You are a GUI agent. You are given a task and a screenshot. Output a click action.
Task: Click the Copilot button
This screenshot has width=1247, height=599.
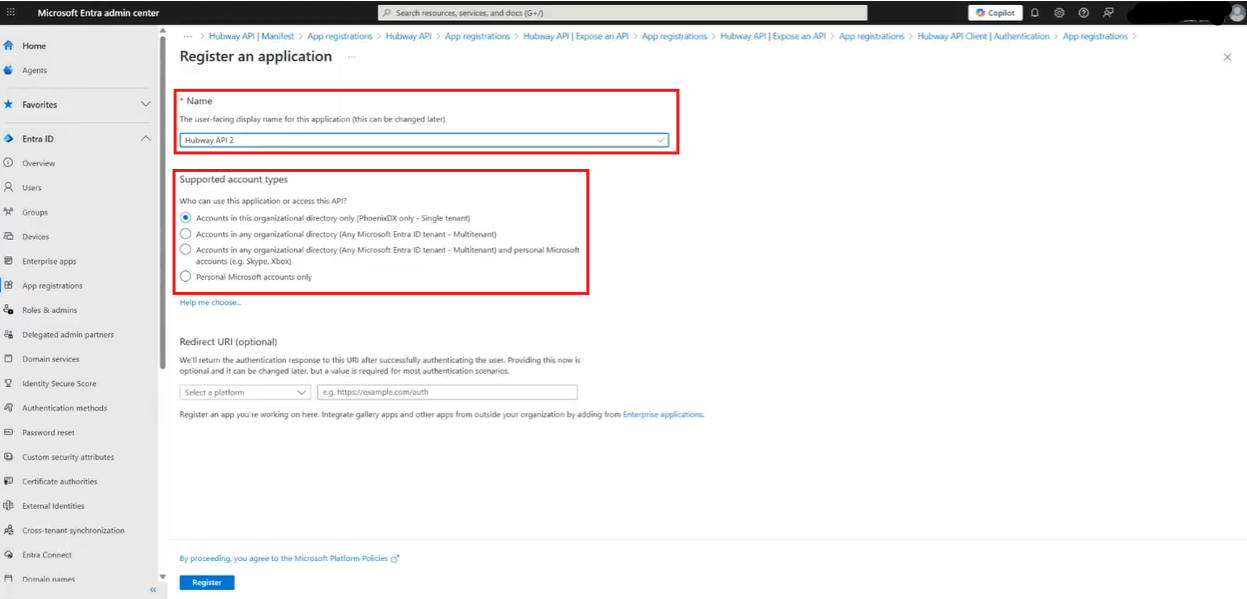point(995,13)
